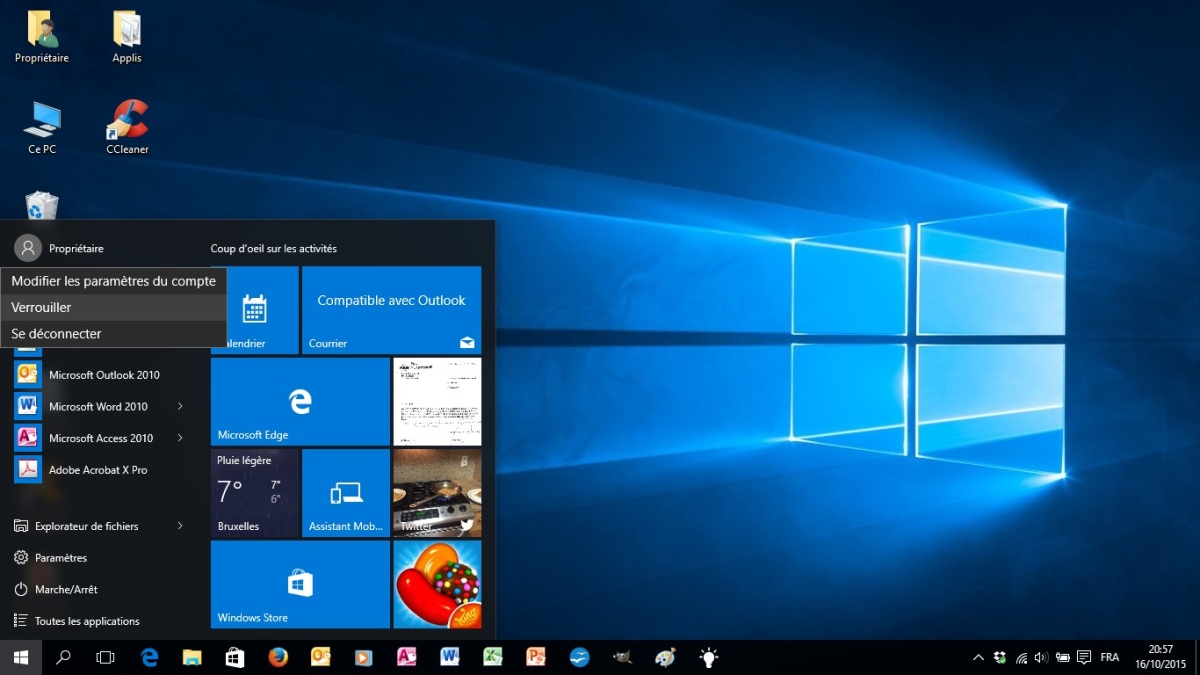Open Access from the taskbar
1200x675 pixels.
click(x=406, y=657)
